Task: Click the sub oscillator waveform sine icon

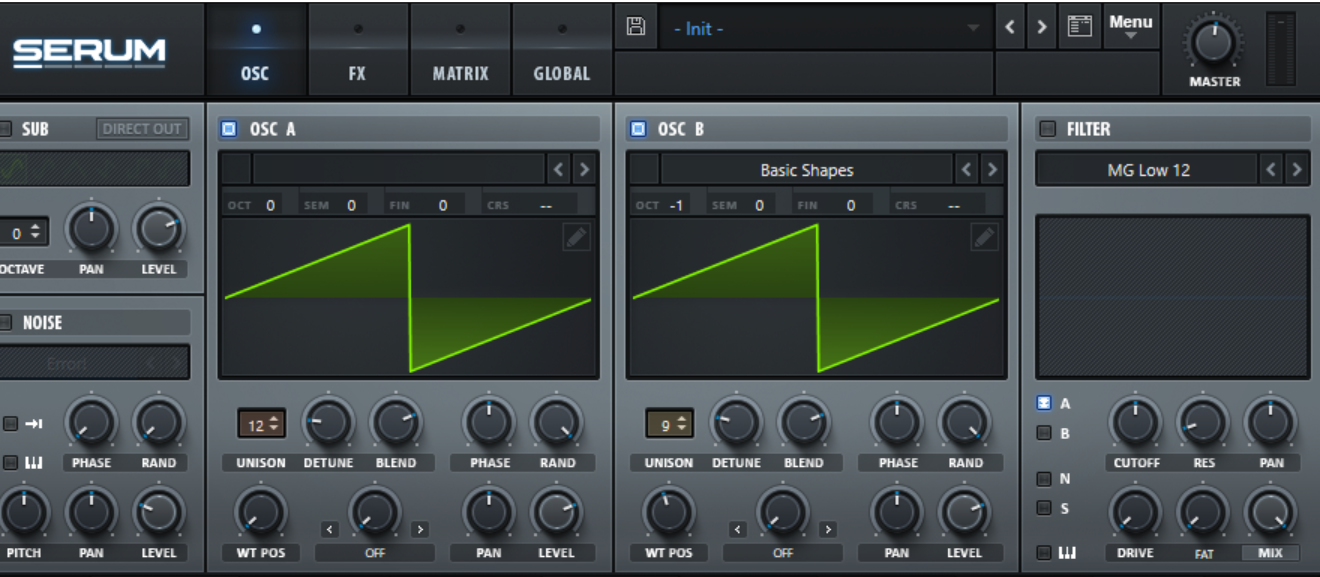Action: (x=12, y=169)
